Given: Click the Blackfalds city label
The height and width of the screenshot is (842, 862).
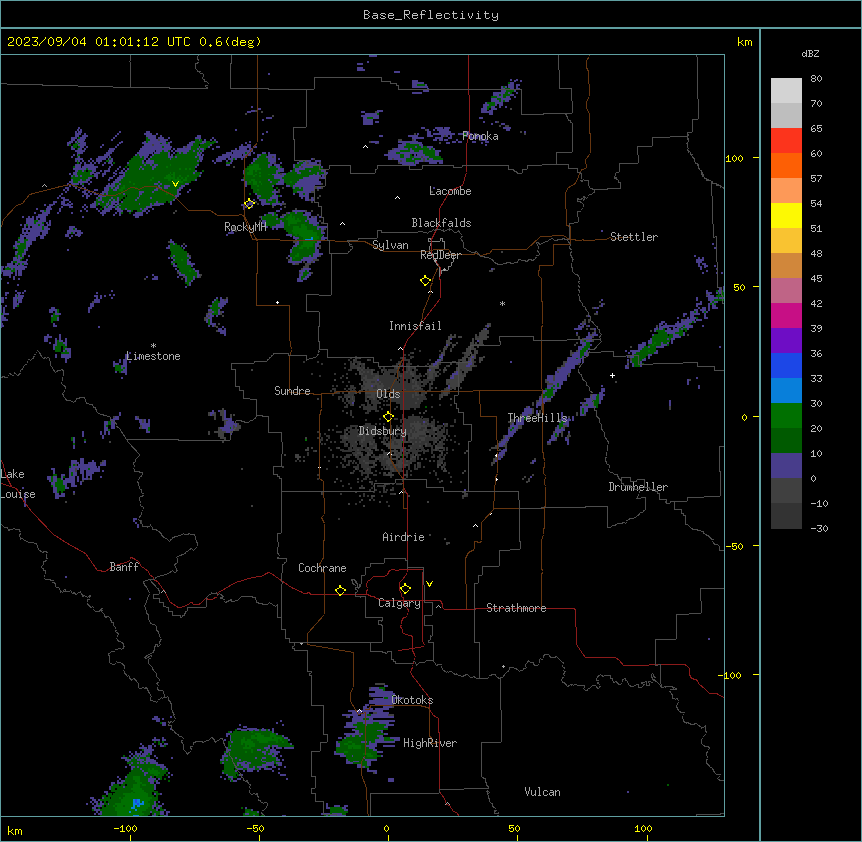Looking at the screenshot, I should (x=441, y=223).
